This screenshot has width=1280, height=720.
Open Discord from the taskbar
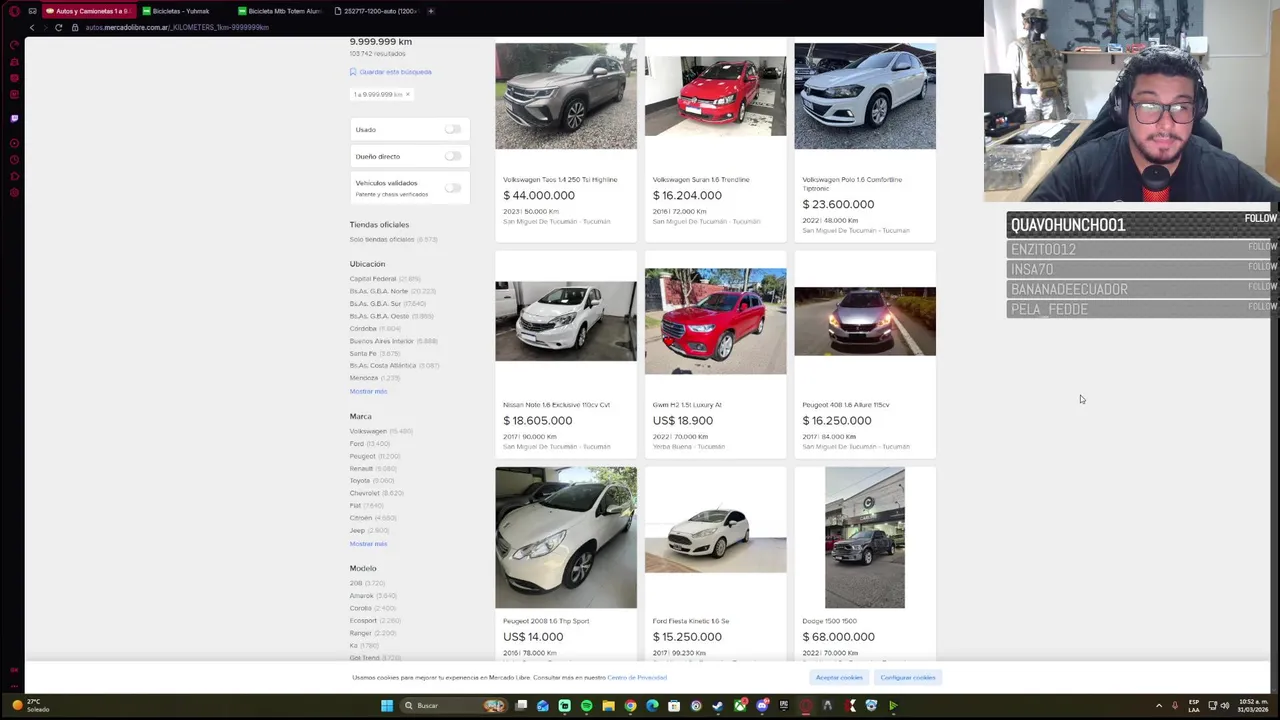[x=762, y=706]
